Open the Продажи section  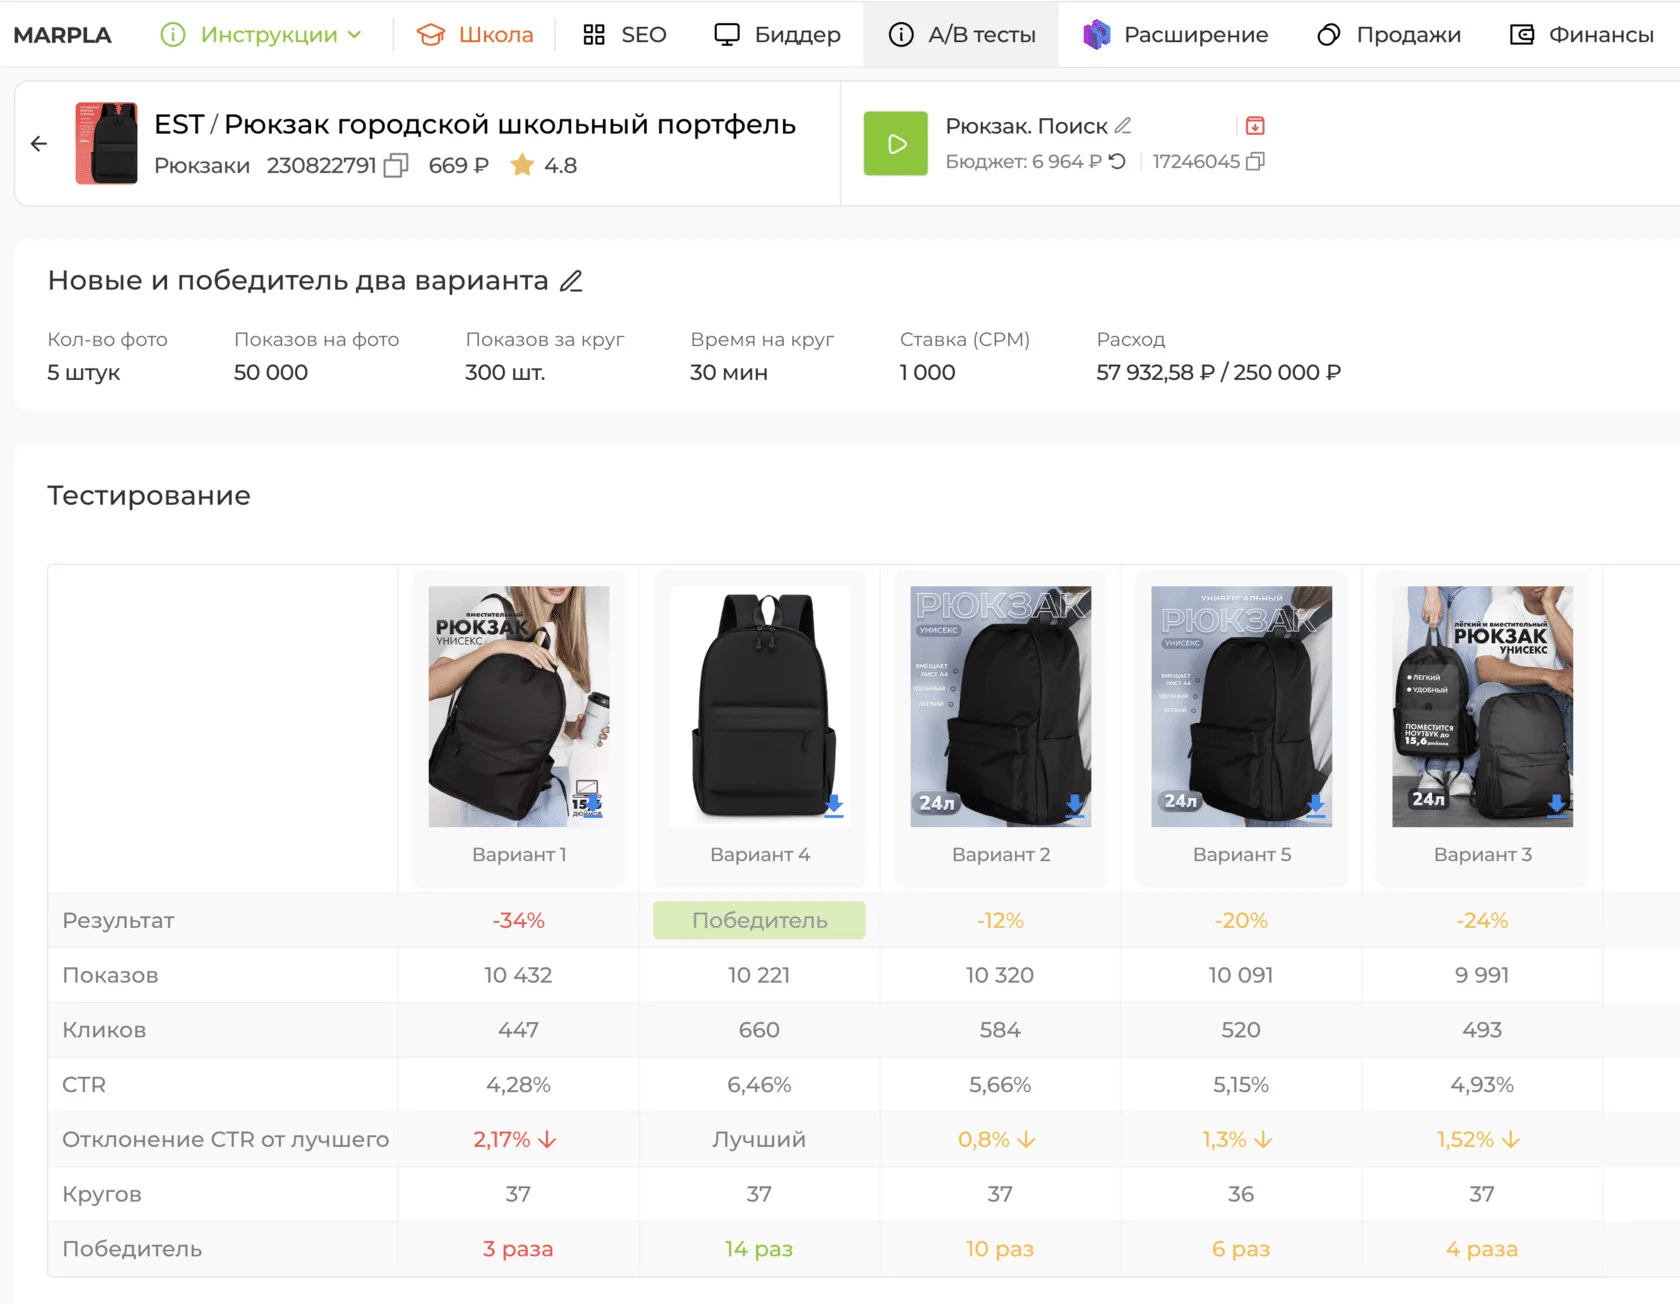1388,35
